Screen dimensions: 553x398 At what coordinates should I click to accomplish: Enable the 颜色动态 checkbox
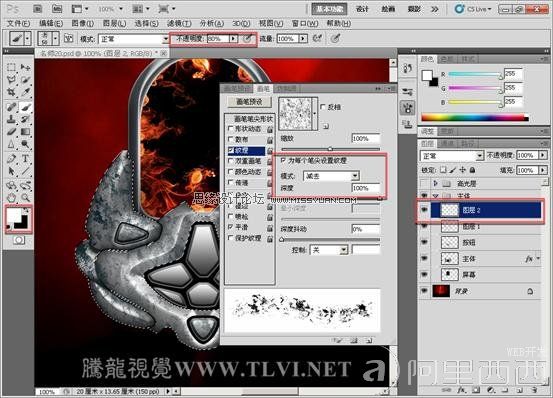click(231, 172)
